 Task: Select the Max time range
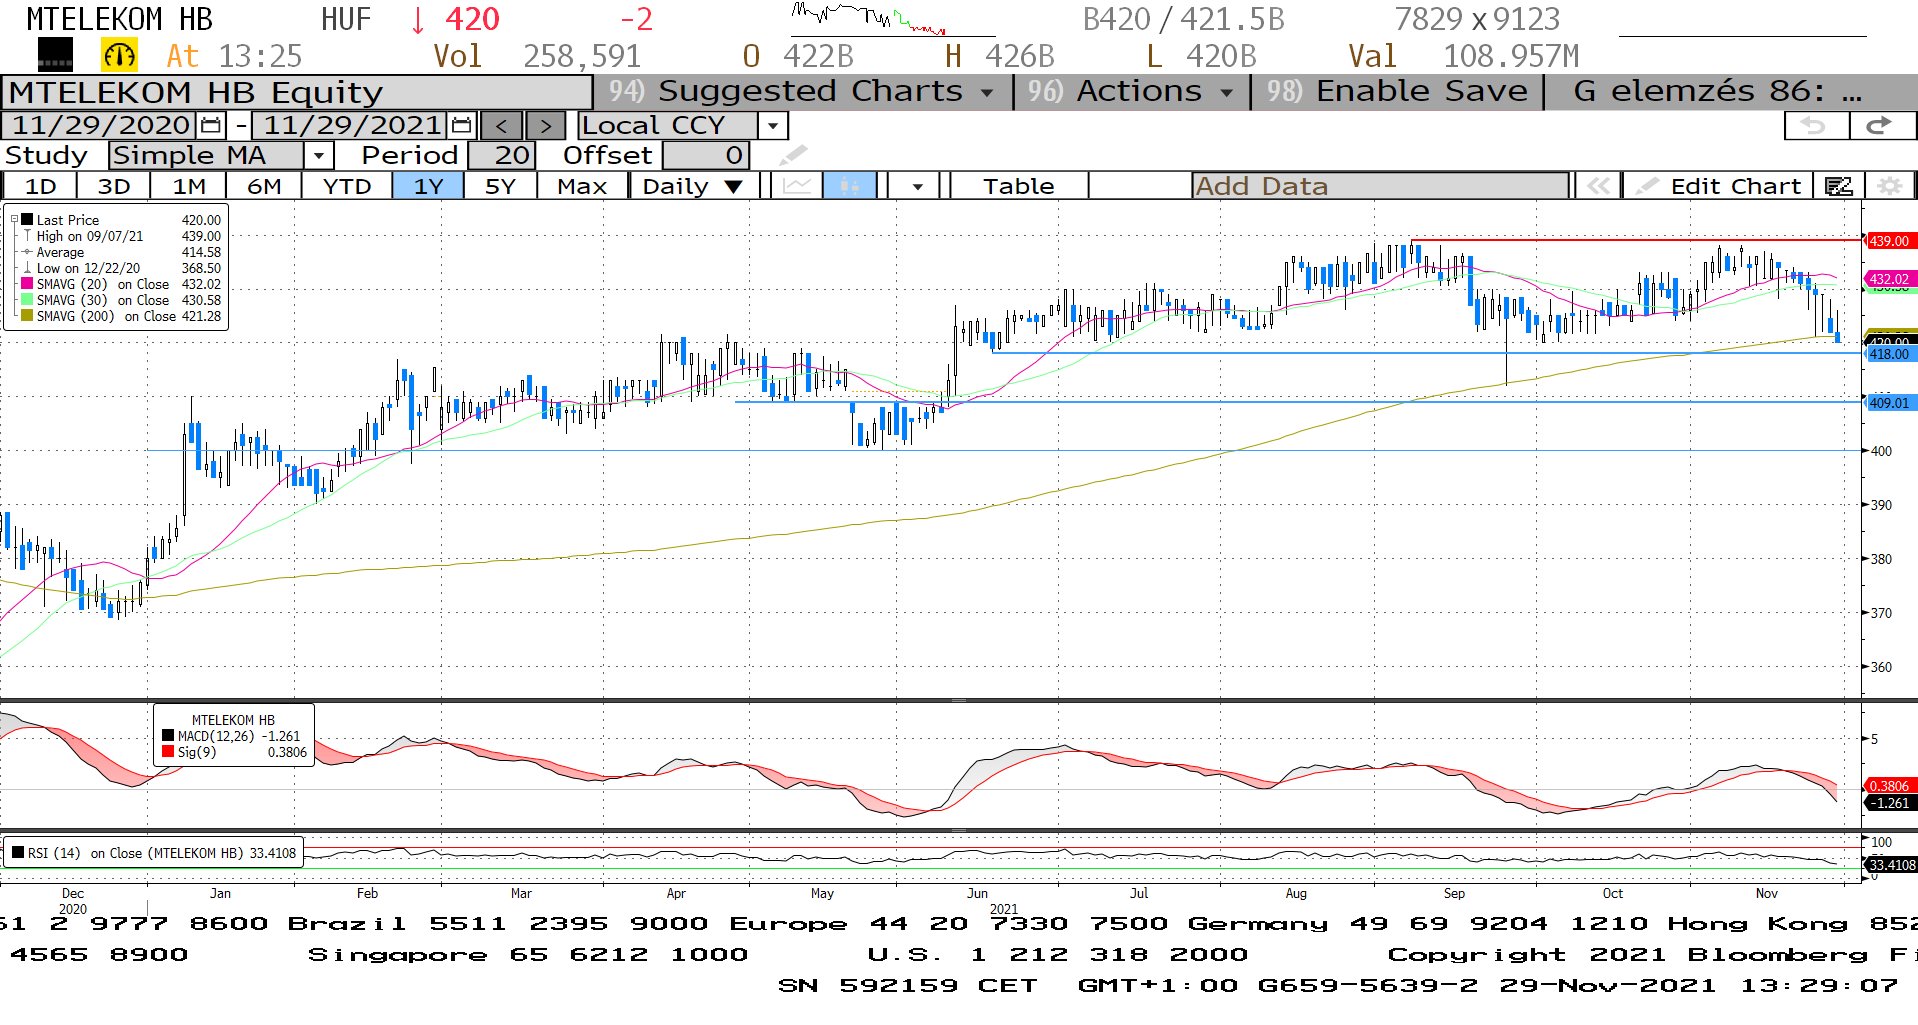tap(582, 186)
